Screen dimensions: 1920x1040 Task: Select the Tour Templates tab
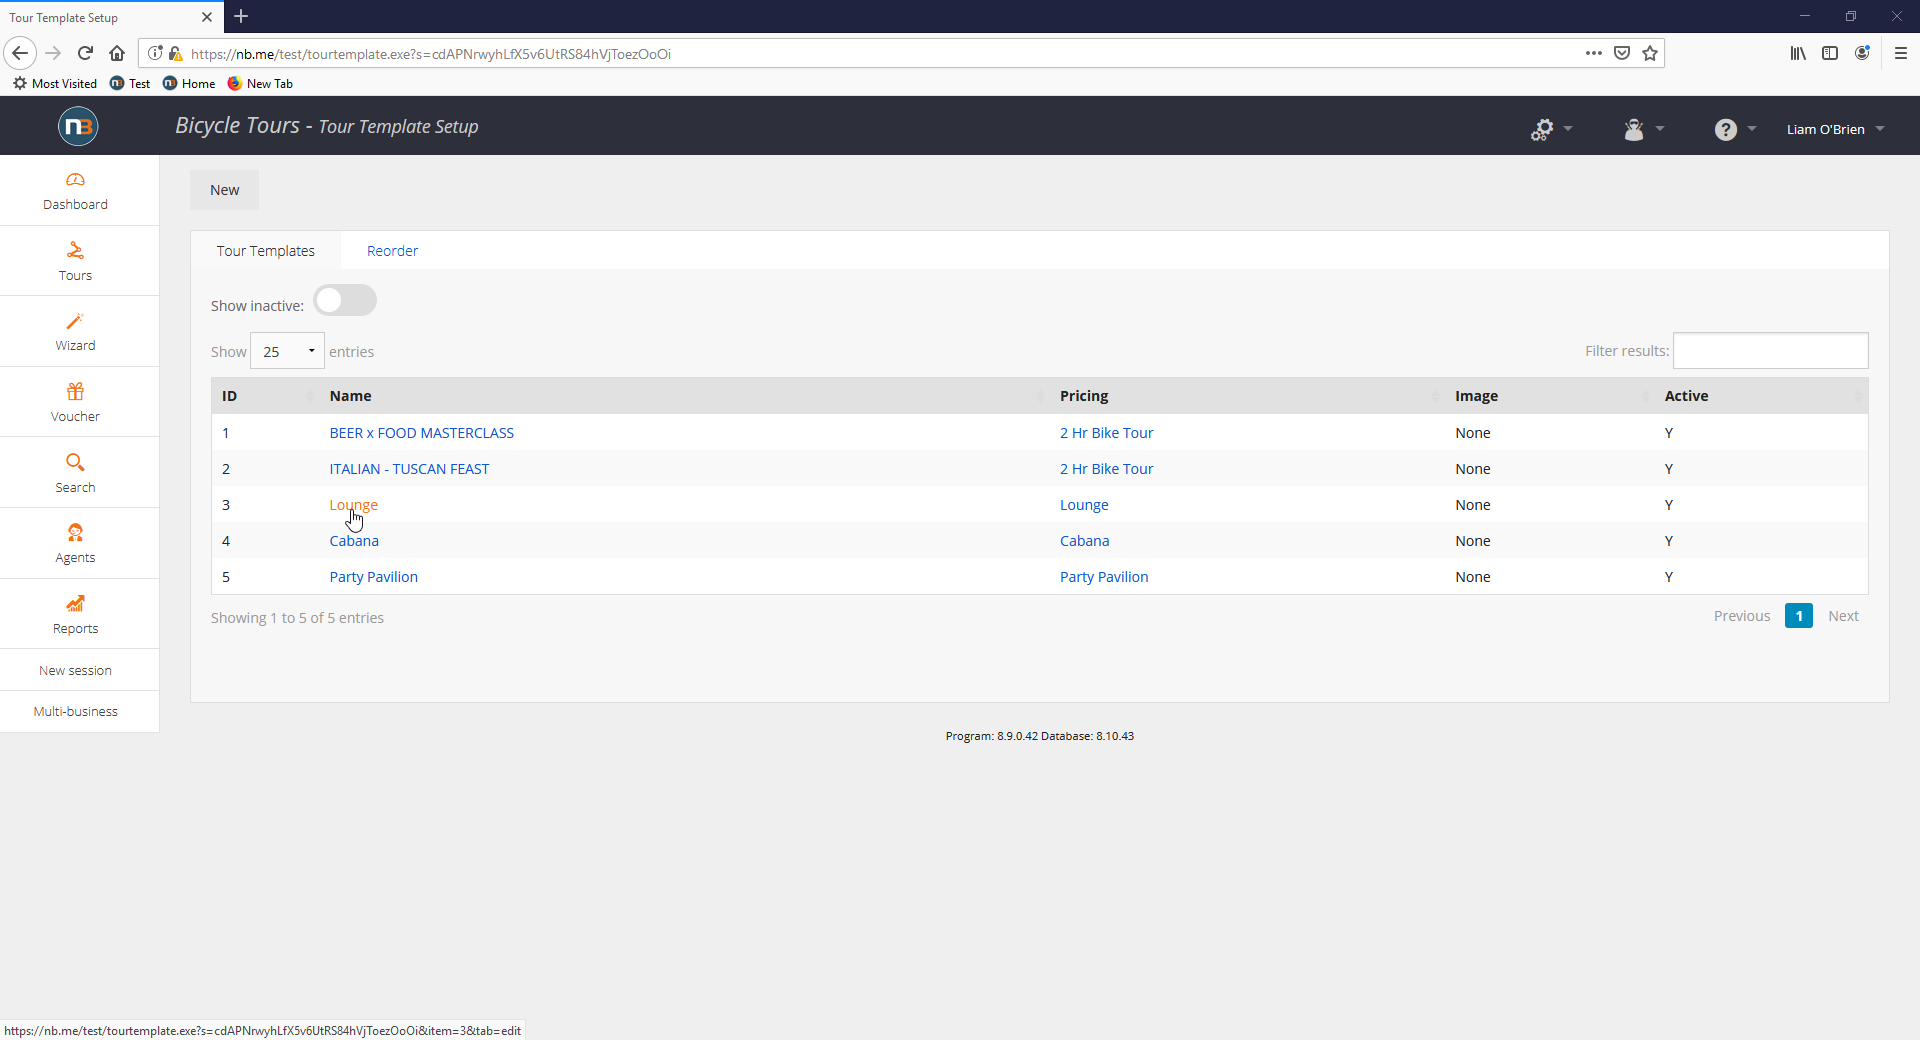click(266, 251)
